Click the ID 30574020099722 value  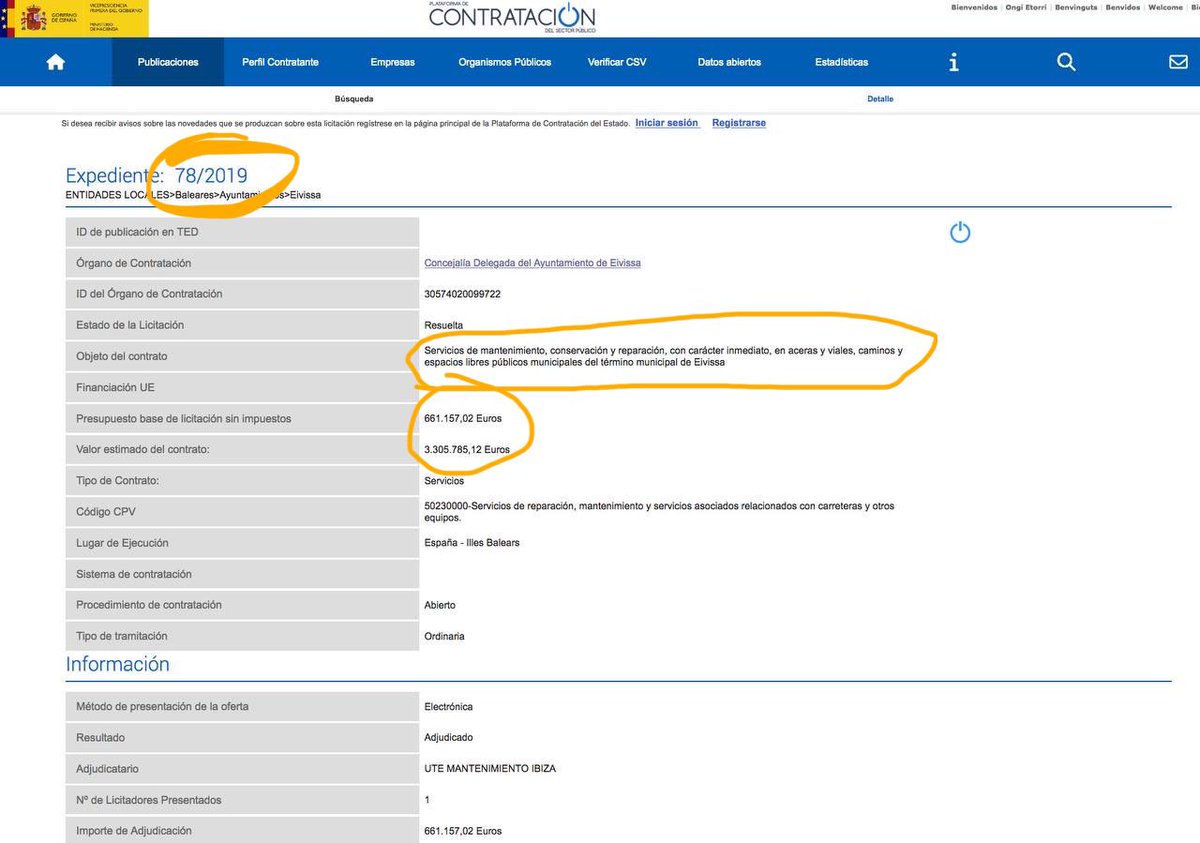463,294
